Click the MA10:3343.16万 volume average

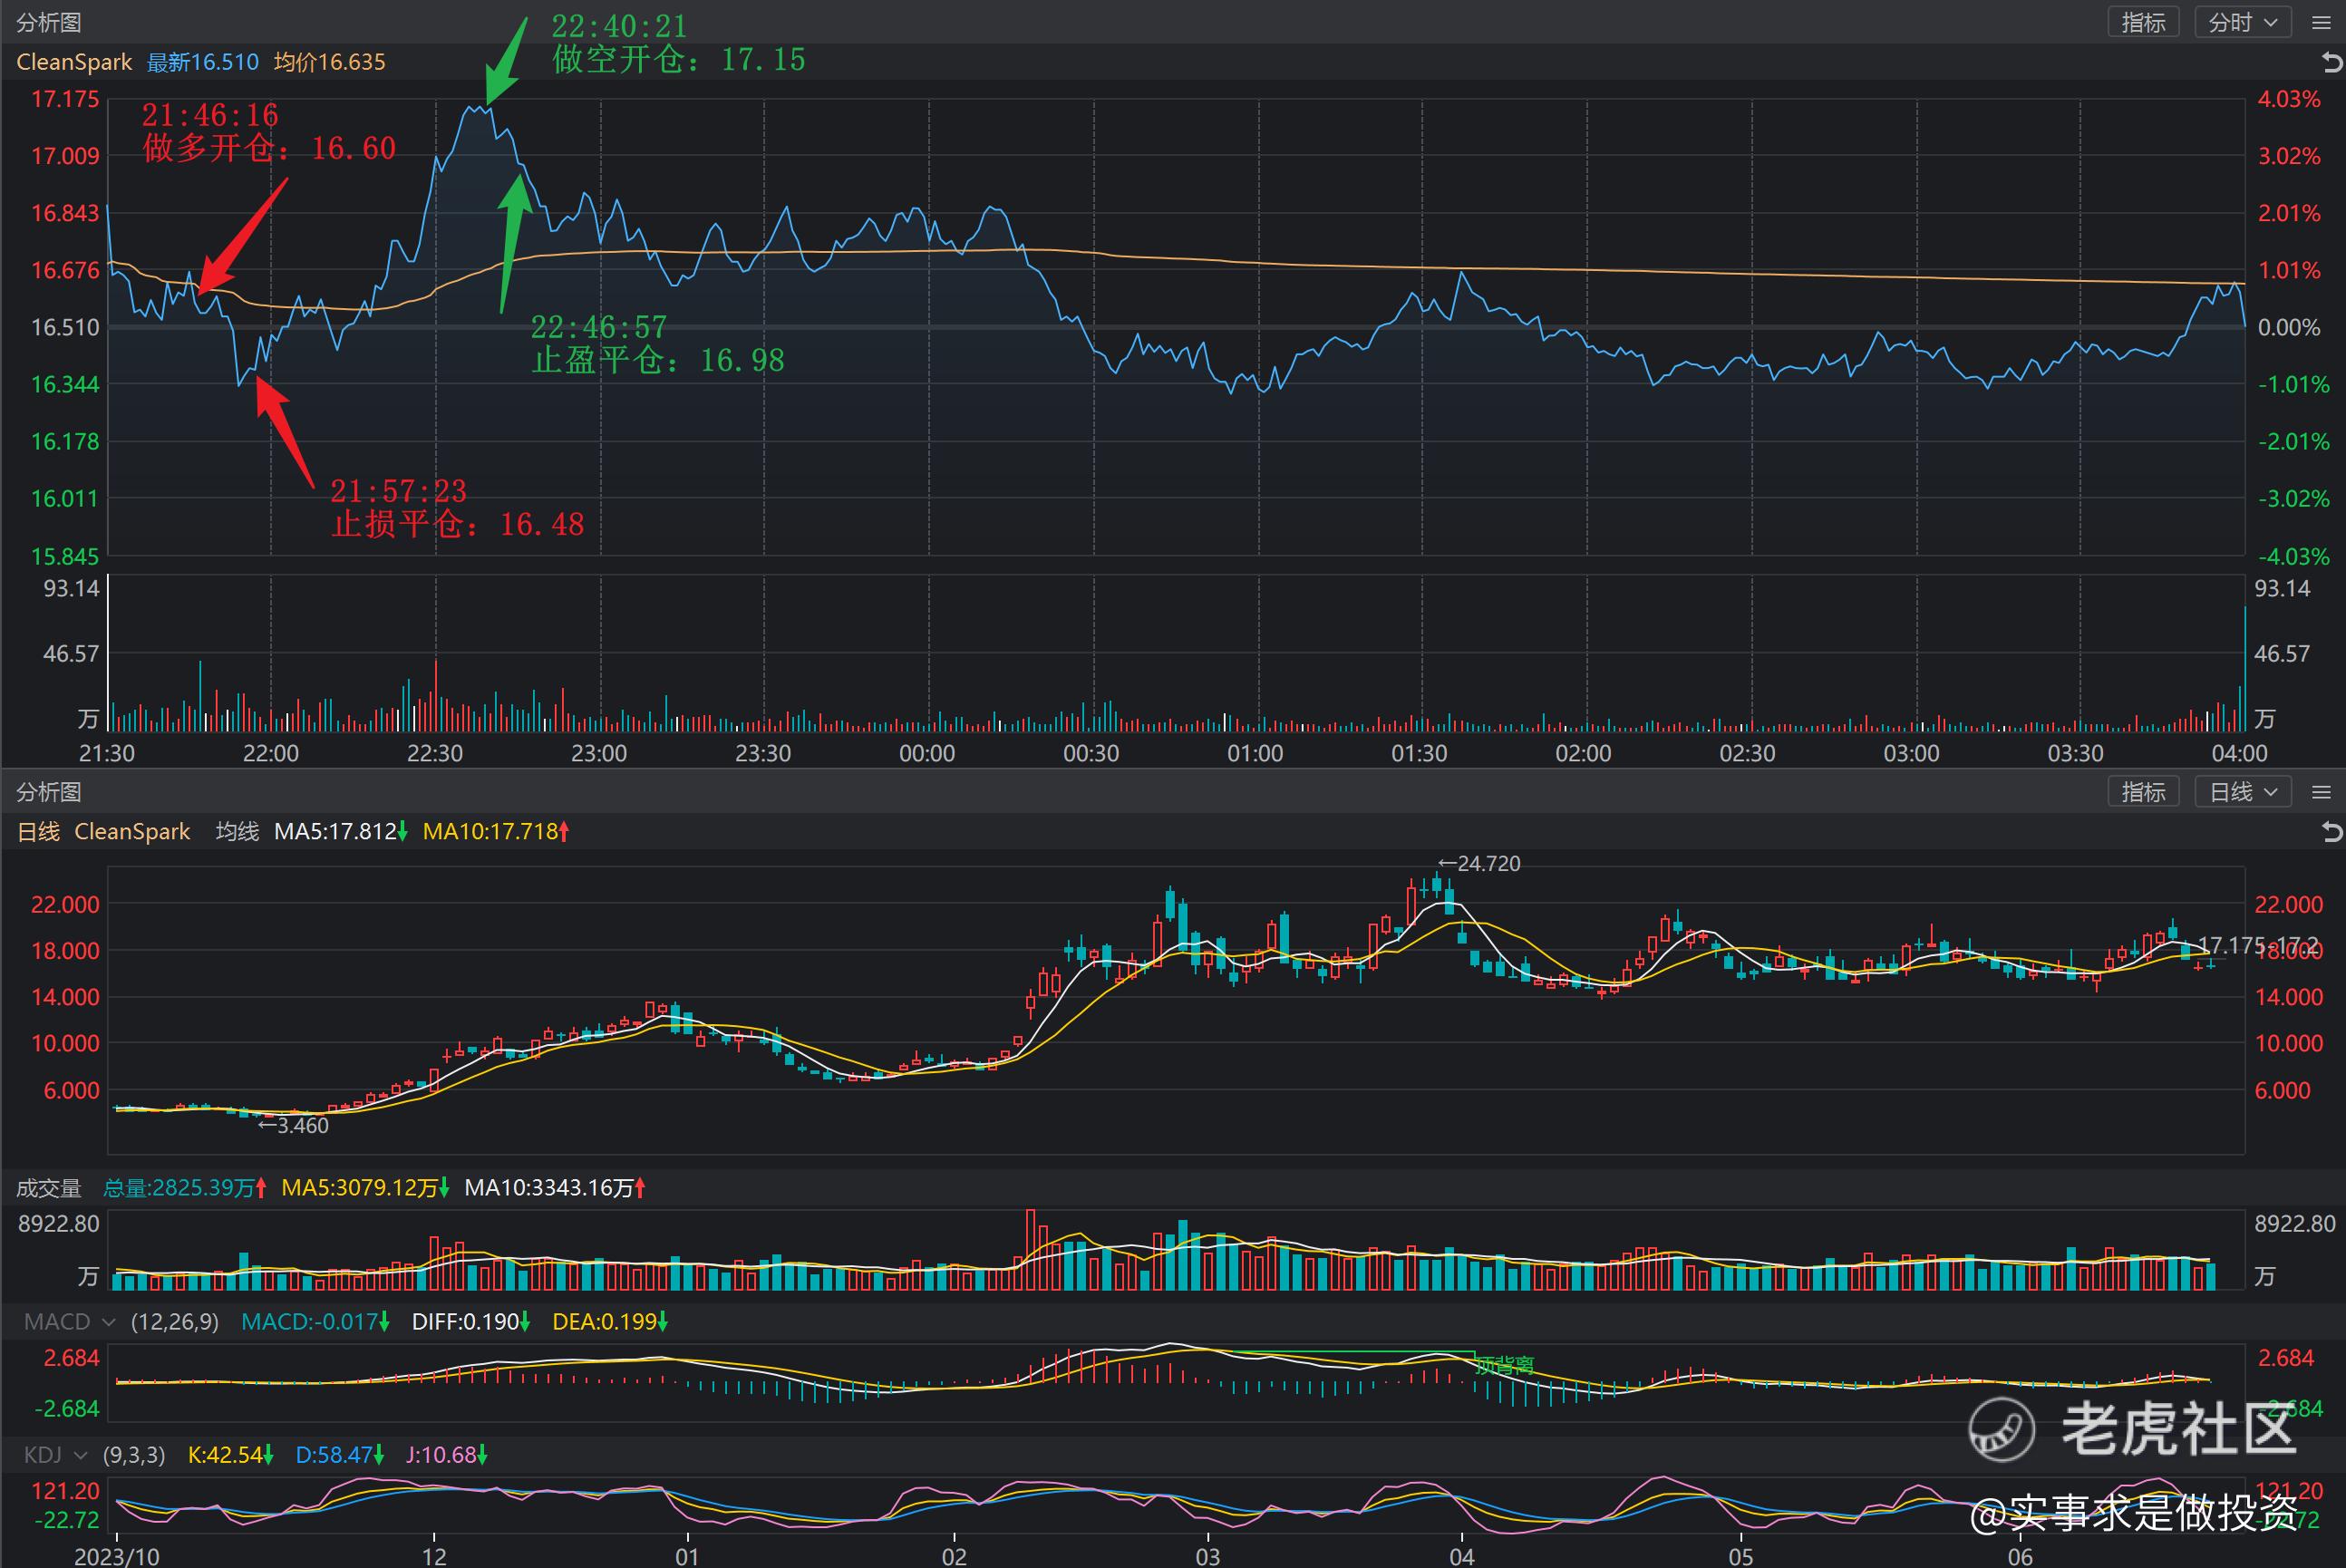pos(555,1188)
